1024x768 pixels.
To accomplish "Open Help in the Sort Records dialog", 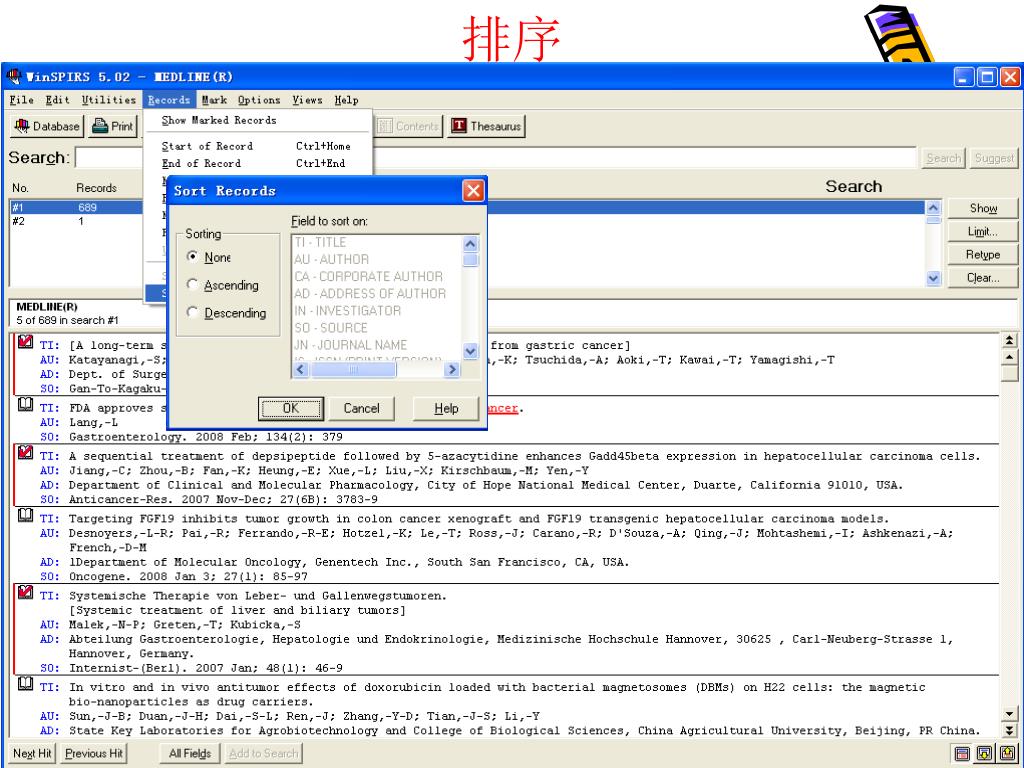I will click(447, 409).
